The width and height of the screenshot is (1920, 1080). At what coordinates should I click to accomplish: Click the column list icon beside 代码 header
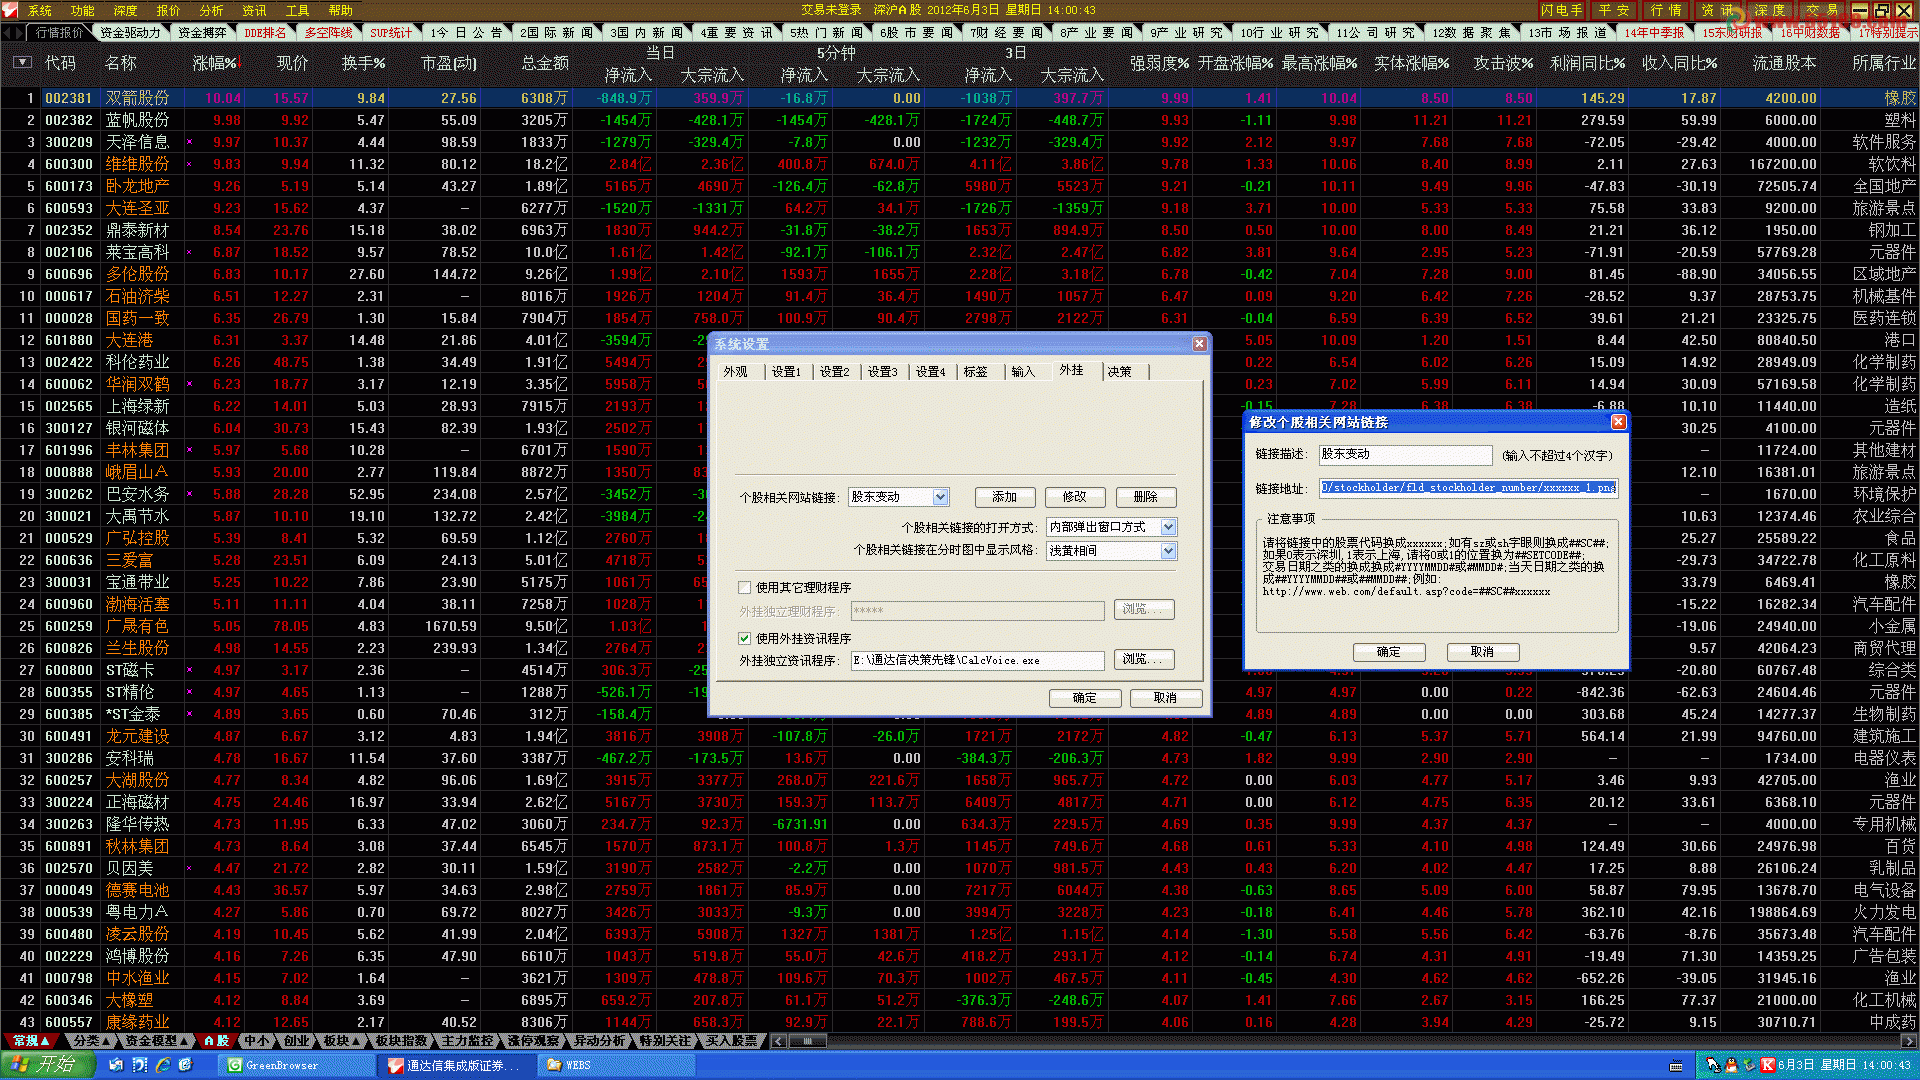(22, 63)
